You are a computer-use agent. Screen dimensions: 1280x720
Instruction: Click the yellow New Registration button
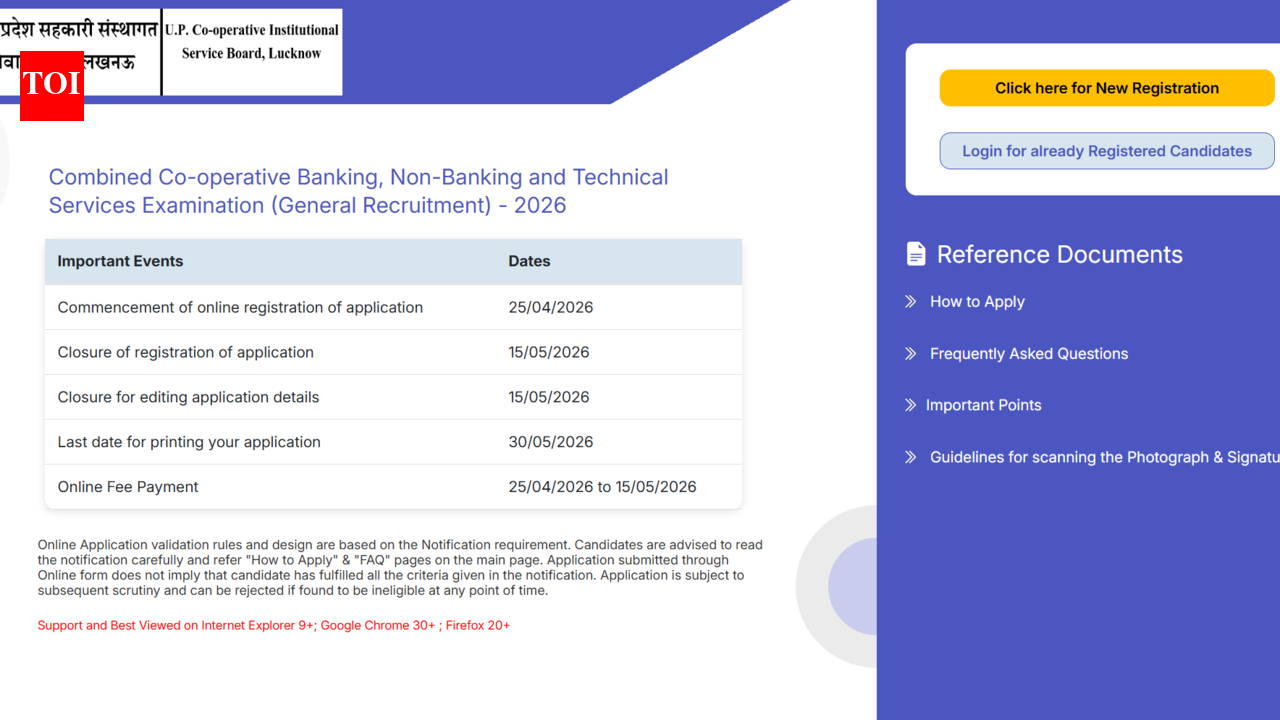(x=1107, y=88)
